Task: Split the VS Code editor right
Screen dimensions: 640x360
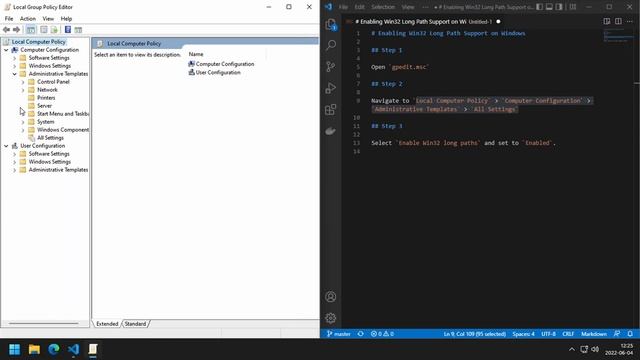Action: [618, 21]
